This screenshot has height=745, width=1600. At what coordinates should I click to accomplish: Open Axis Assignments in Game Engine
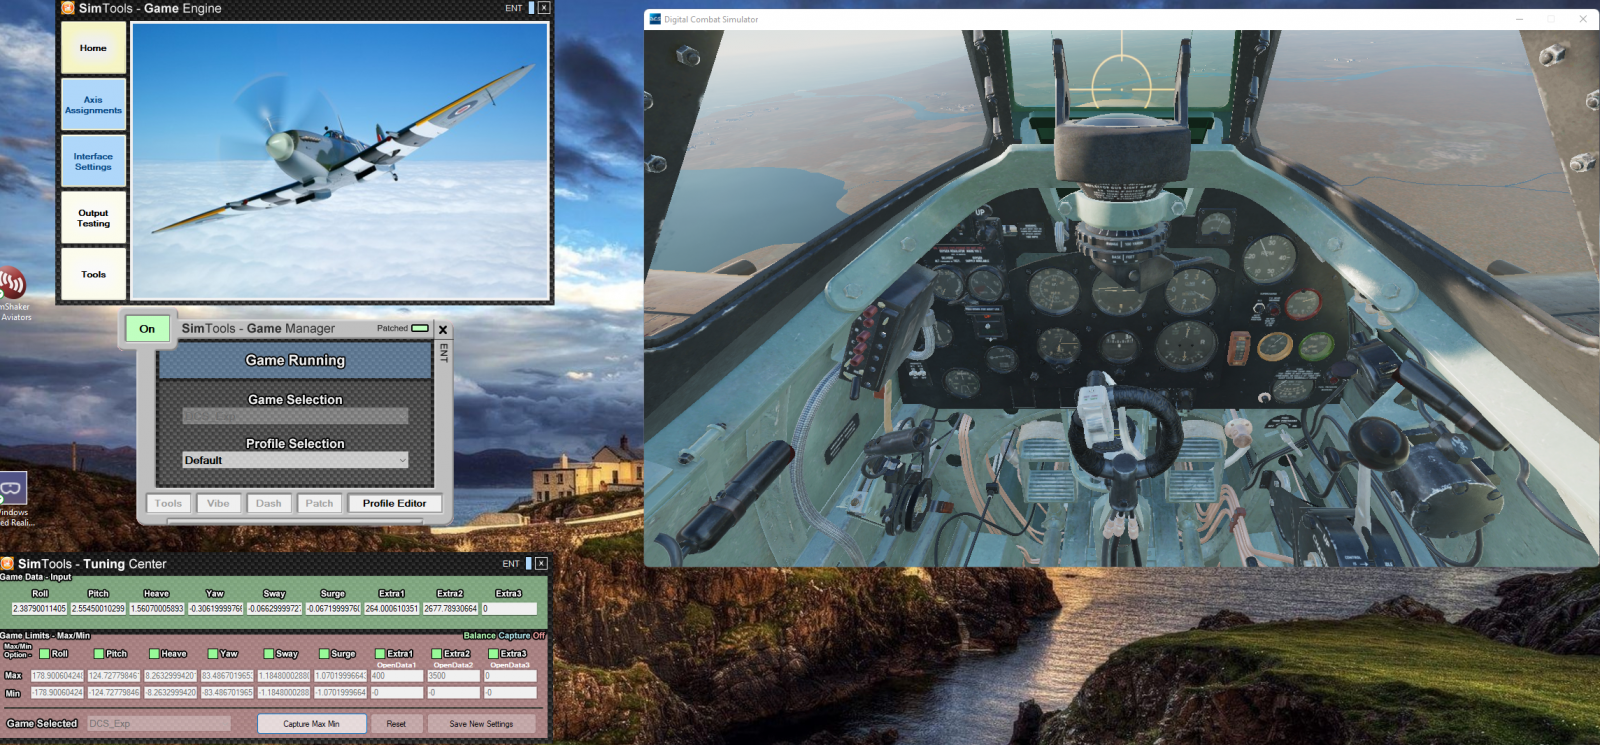pos(93,105)
